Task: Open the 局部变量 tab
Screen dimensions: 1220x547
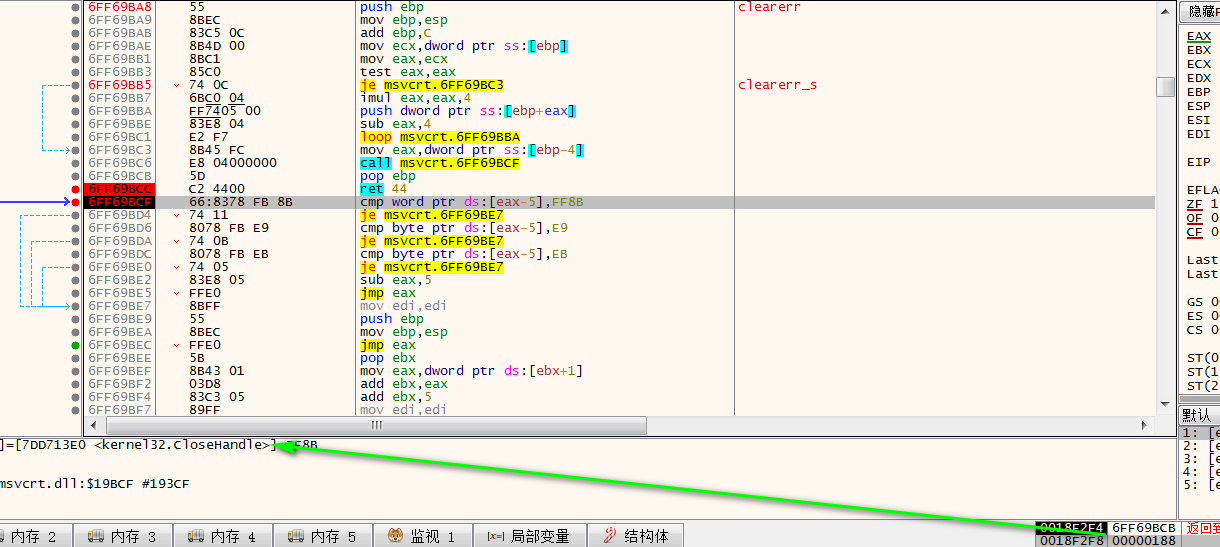Action: click(x=529, y=536)
